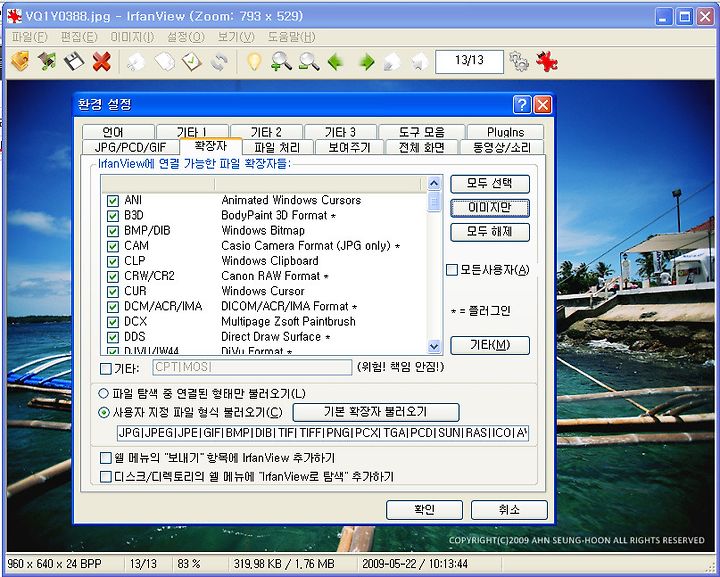
Task: Open the 이미지(I) menu
Action: (133, 37)
